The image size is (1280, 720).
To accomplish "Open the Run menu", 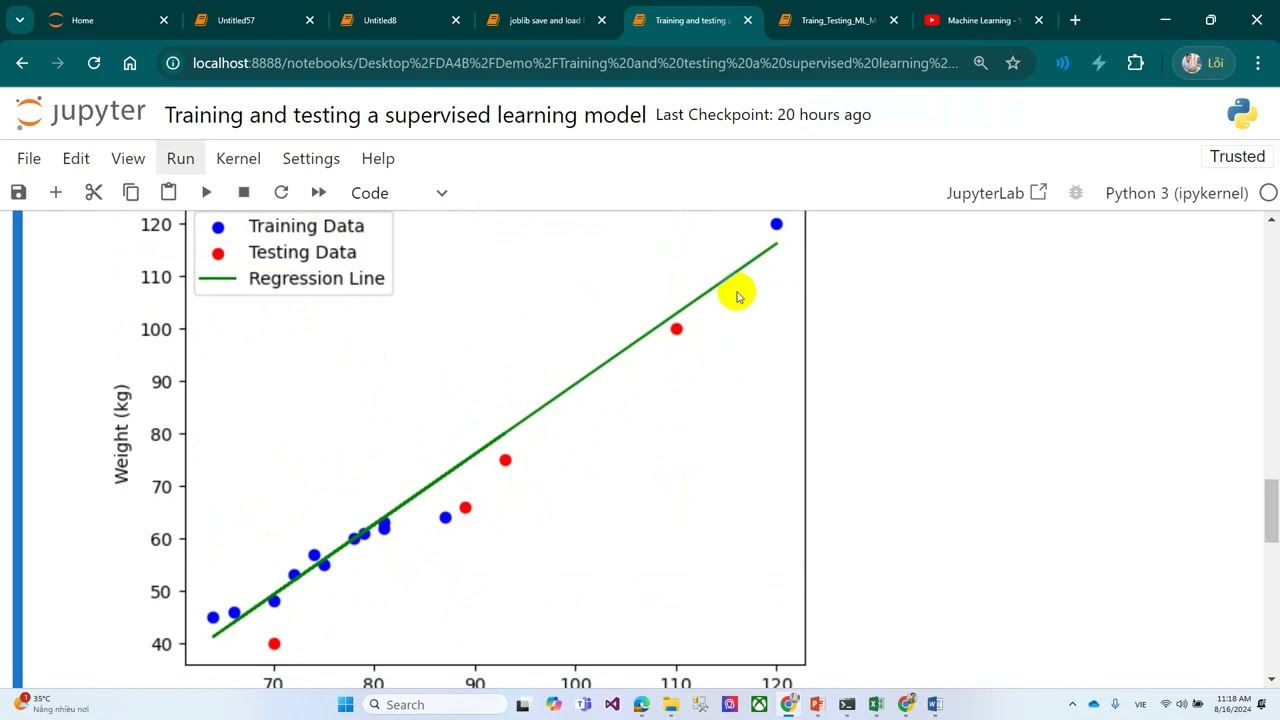I will (181, 158).
